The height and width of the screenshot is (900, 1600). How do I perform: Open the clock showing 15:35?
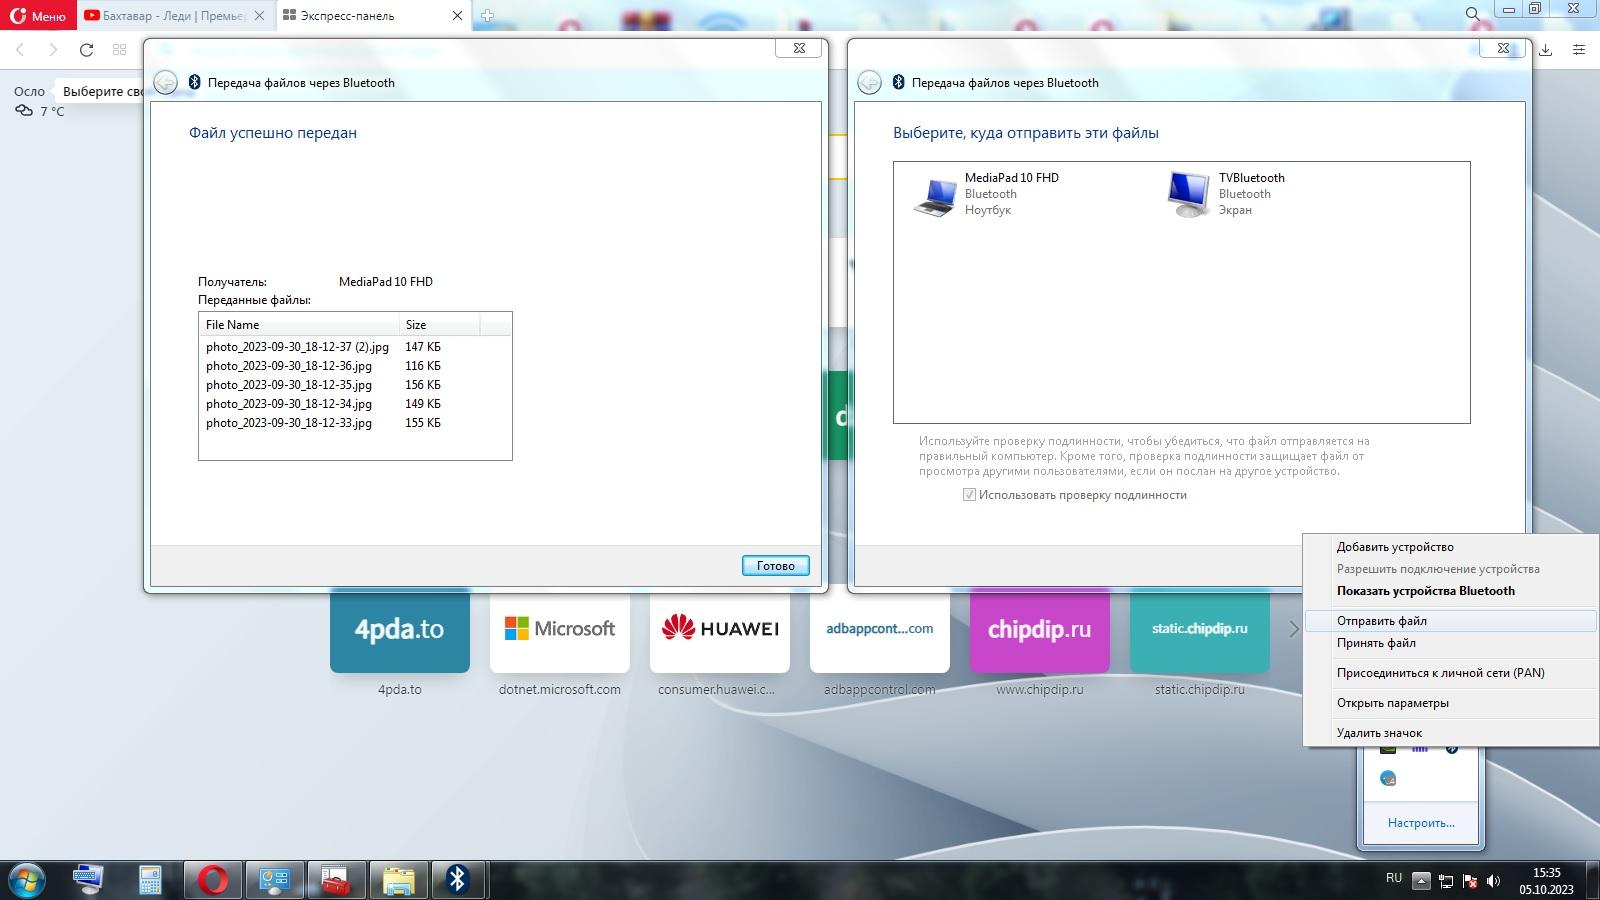pos(1546,880)
